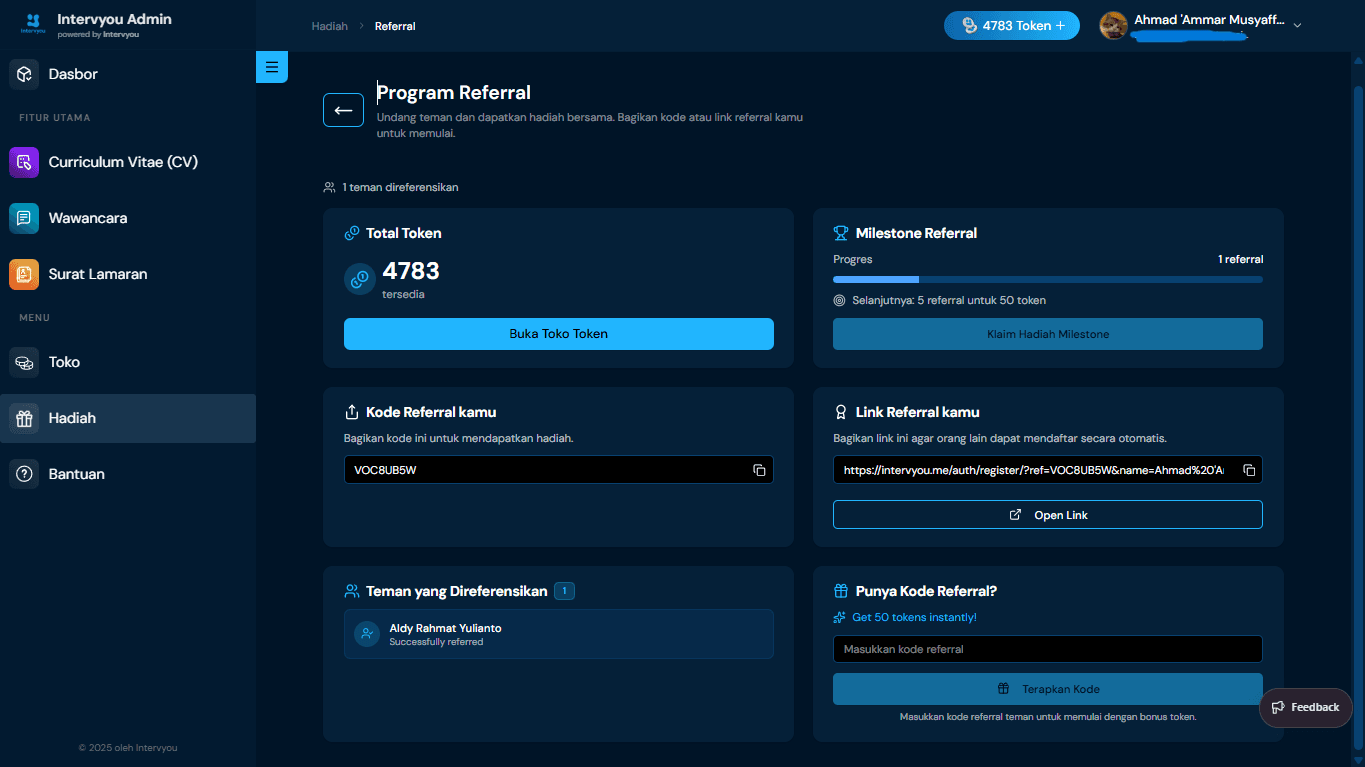Screen dimensions: 1365x767
Task: Click the referral code VOC8UB5W field
Action: 559,470
